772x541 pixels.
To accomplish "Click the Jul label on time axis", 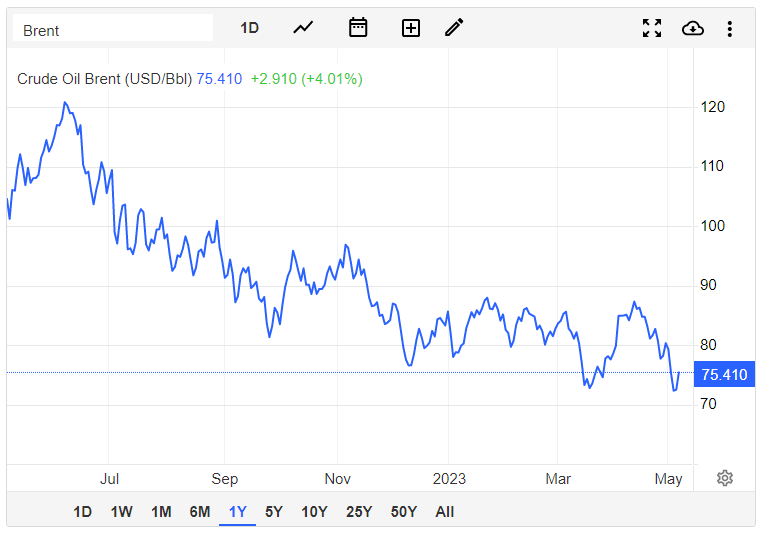I will point(109,478).
